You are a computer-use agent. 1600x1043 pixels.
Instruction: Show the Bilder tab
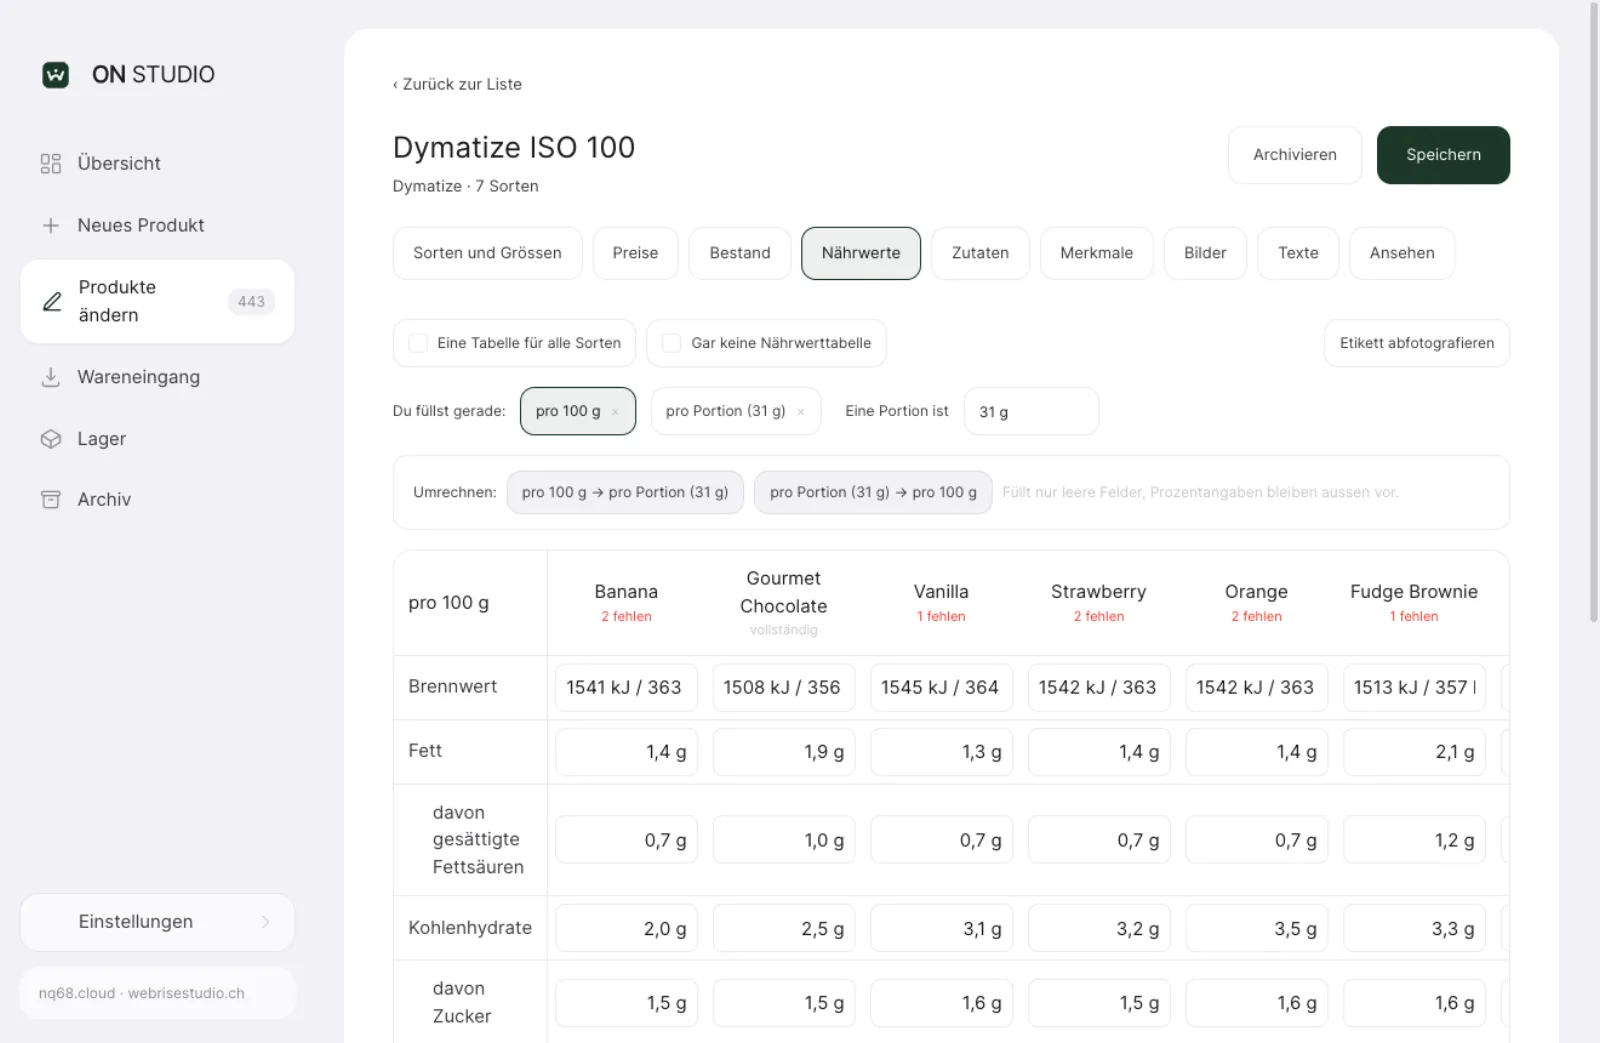(x=1205, y=253)
